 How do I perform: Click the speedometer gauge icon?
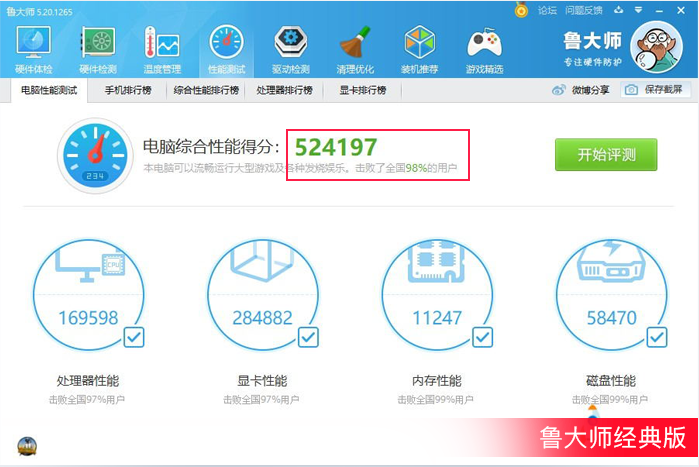(x=95, y=156)
